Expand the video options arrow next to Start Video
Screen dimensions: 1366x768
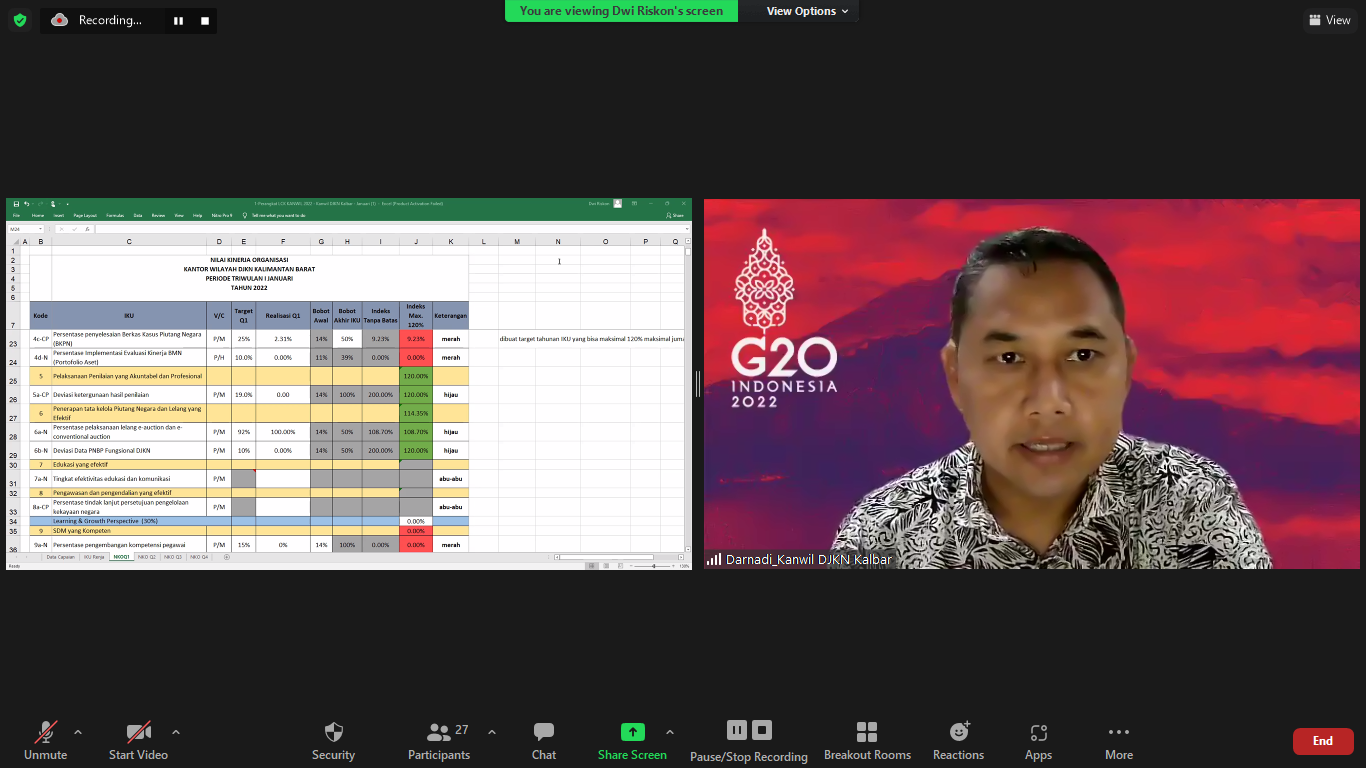pyautogui.click(x=176, y=732)
